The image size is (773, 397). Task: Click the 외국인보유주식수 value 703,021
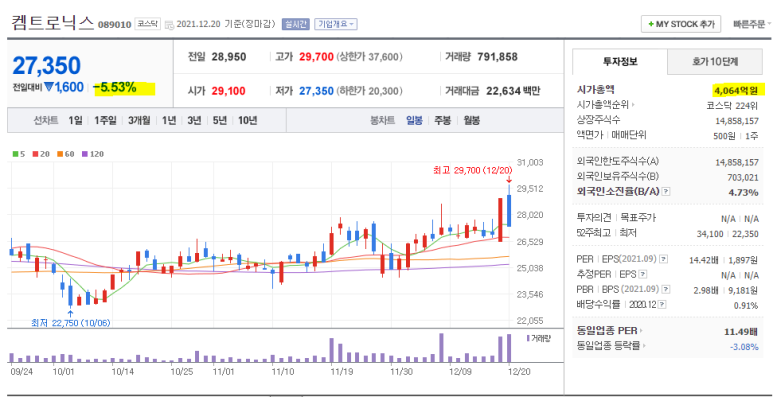743,177
